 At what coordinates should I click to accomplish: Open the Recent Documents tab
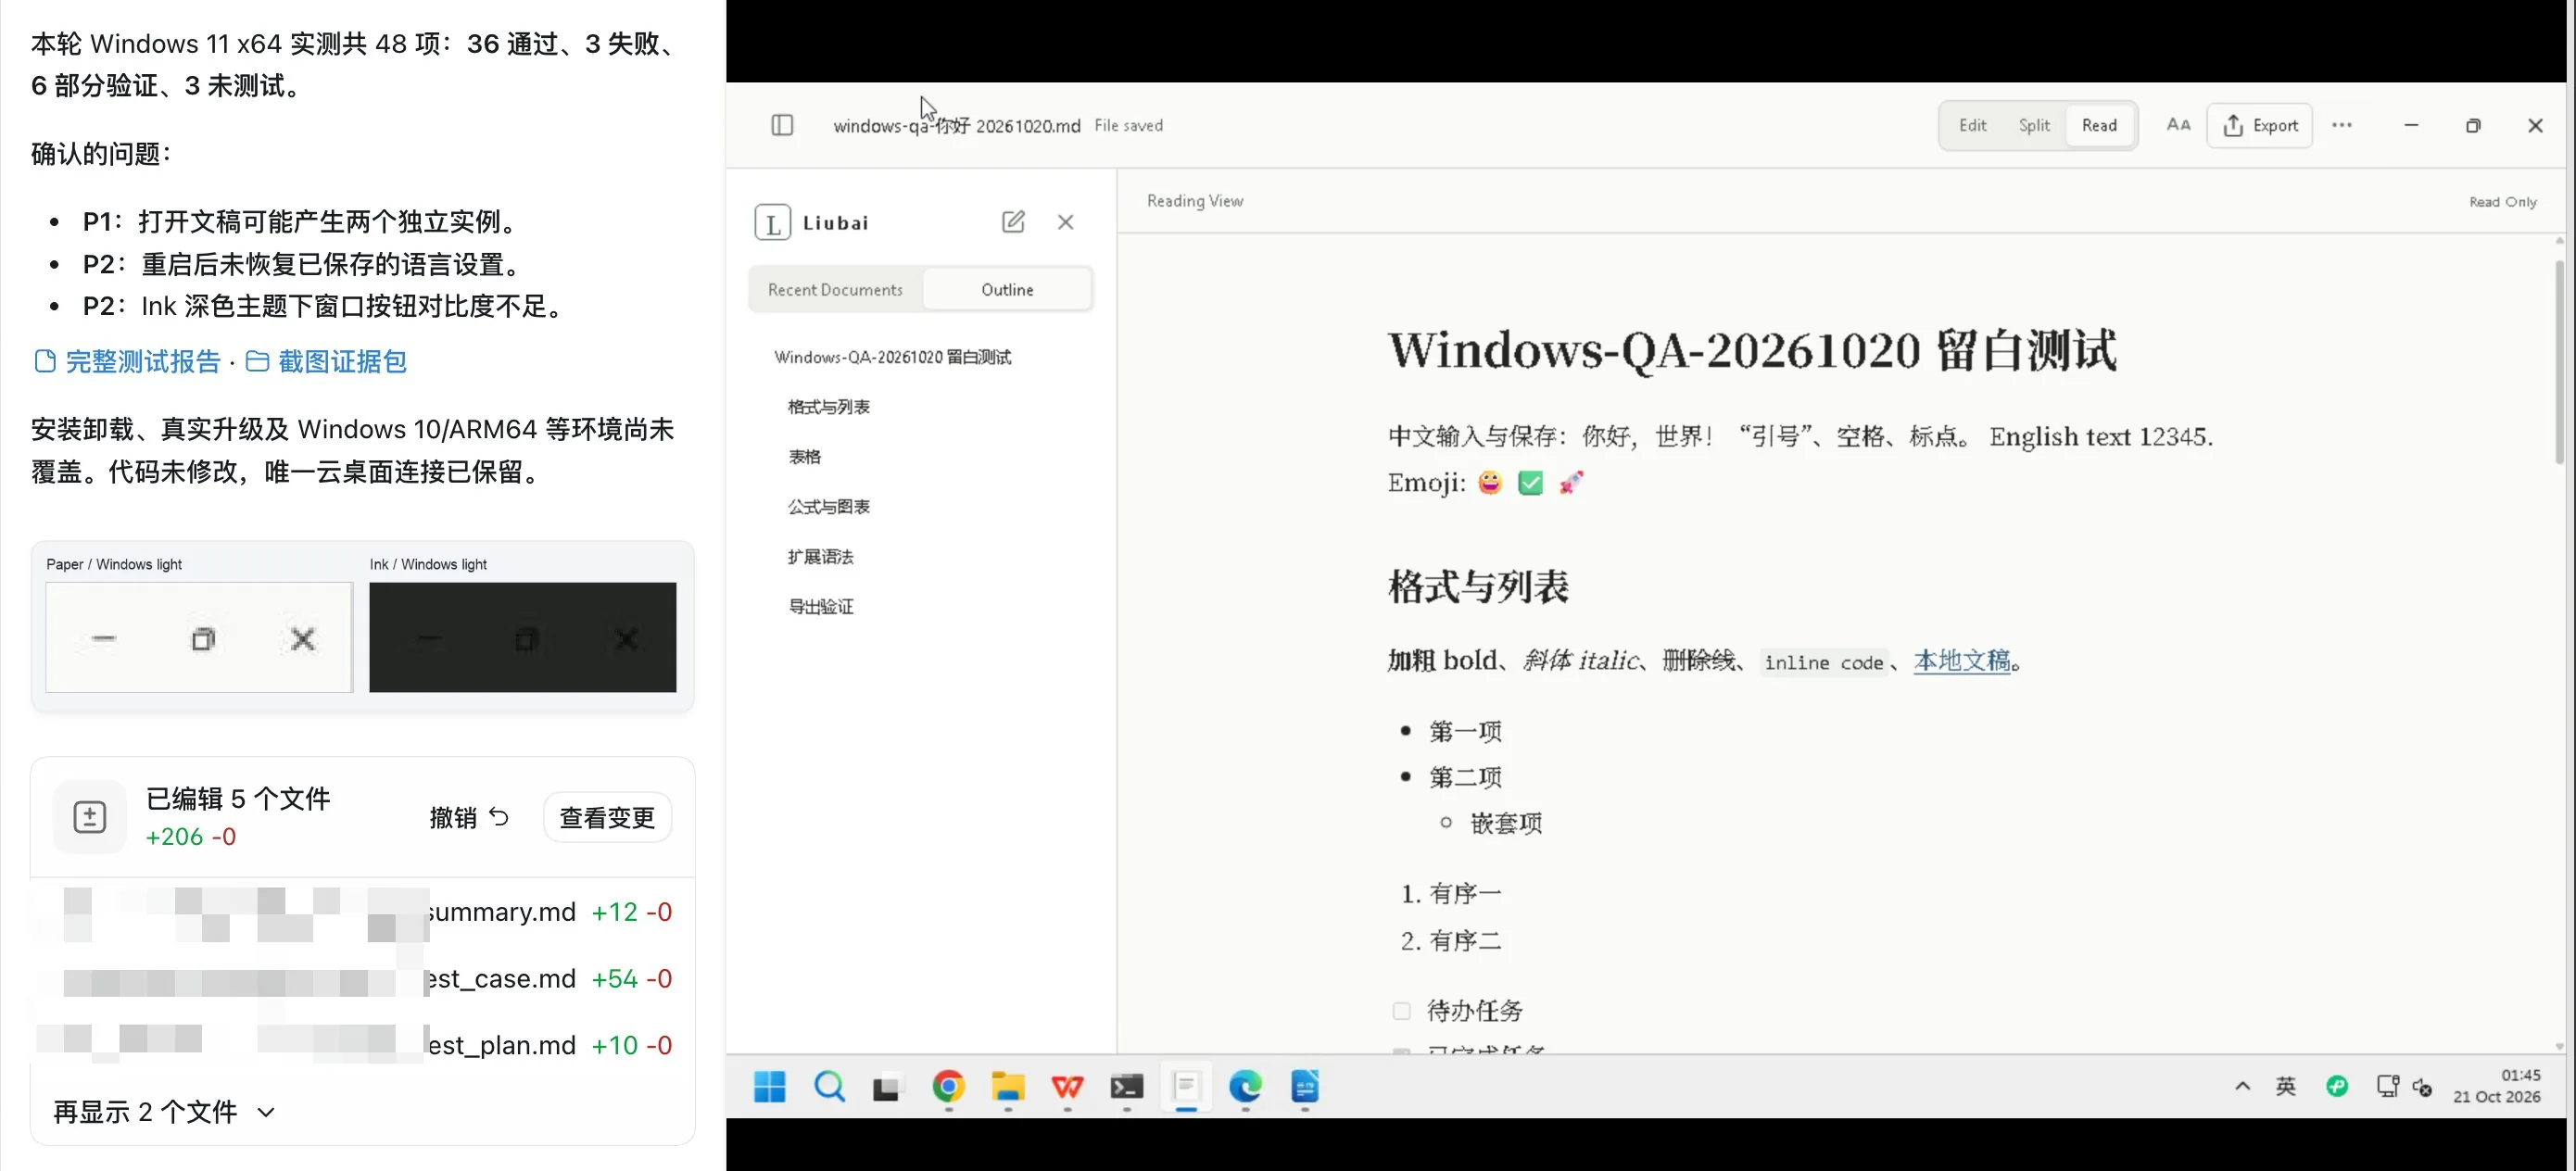(835, 289)
